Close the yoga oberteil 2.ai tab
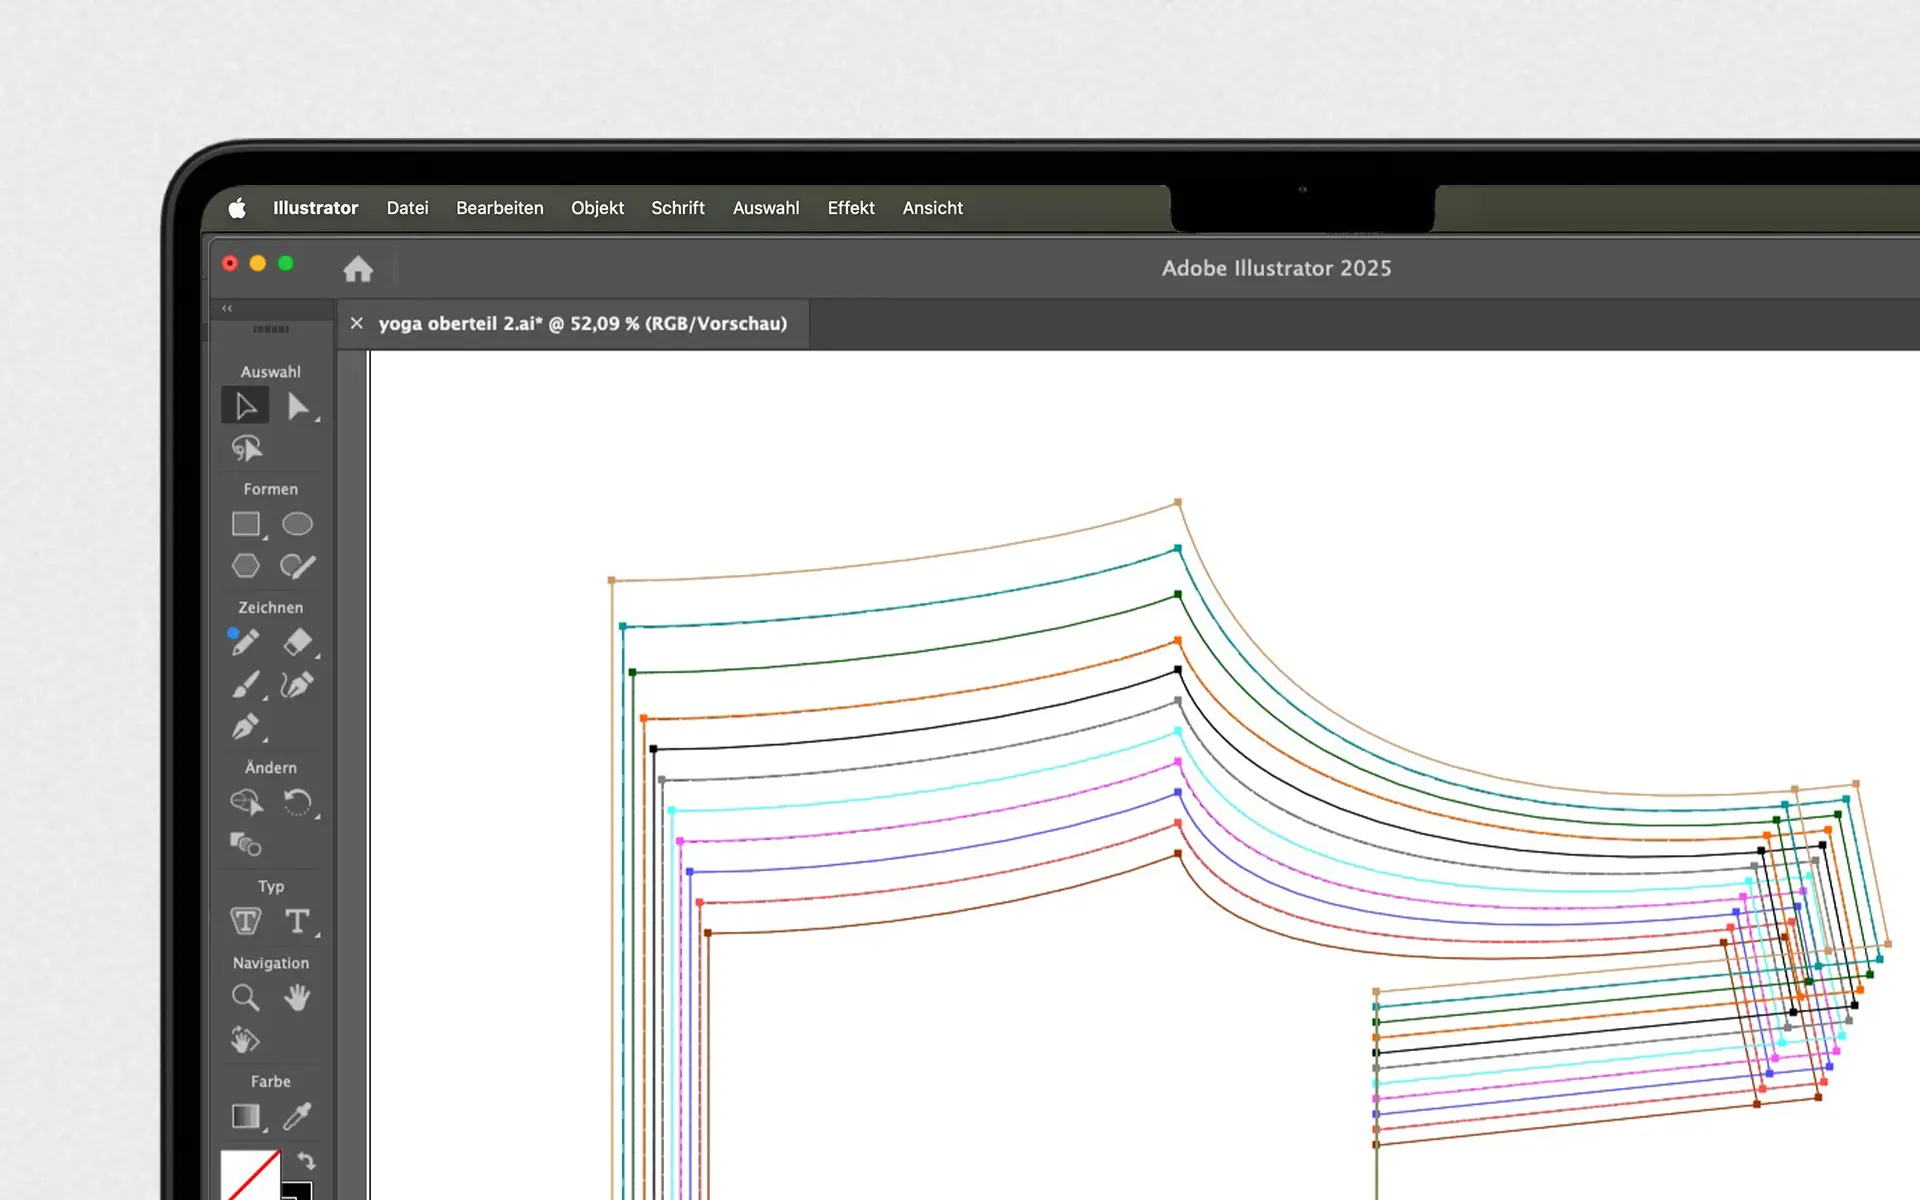Viewport: 1920px width, 1200px height. [356, 323]
